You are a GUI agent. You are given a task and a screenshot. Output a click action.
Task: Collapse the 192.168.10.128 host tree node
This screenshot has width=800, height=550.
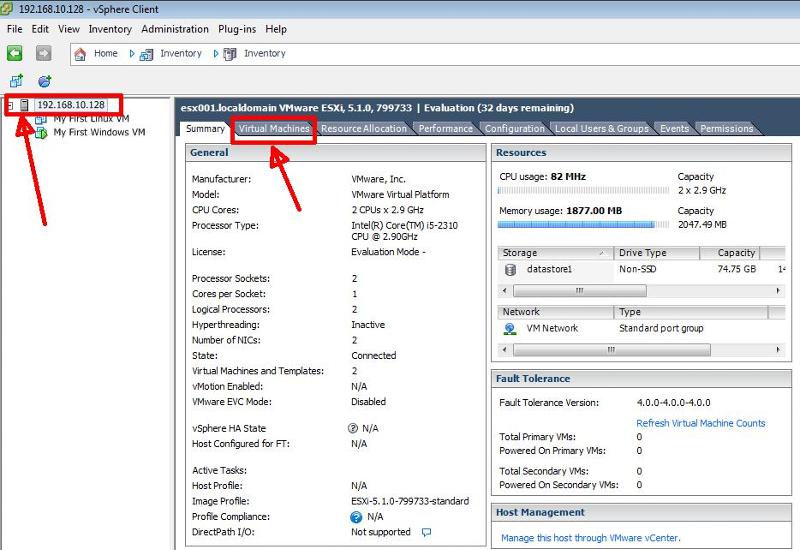point(10,106)
